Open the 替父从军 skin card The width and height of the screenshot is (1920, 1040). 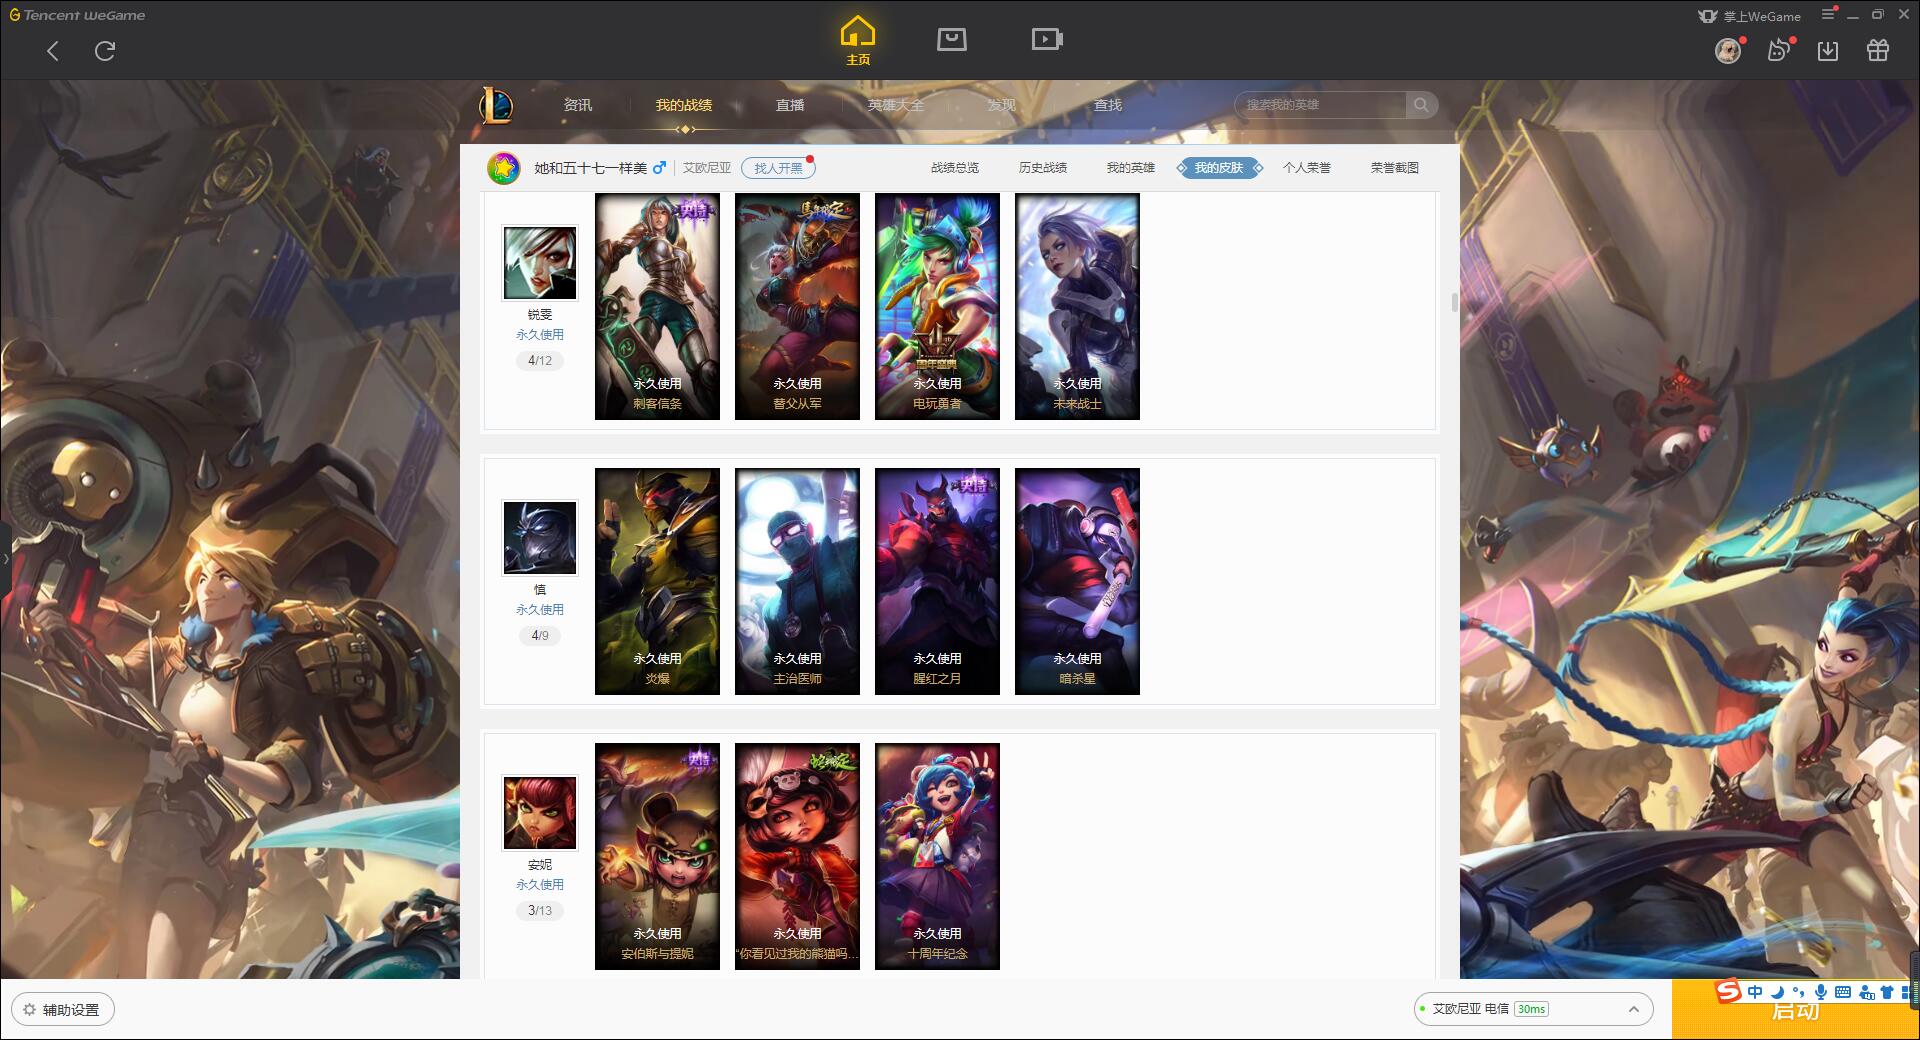[x=797, y=306]
